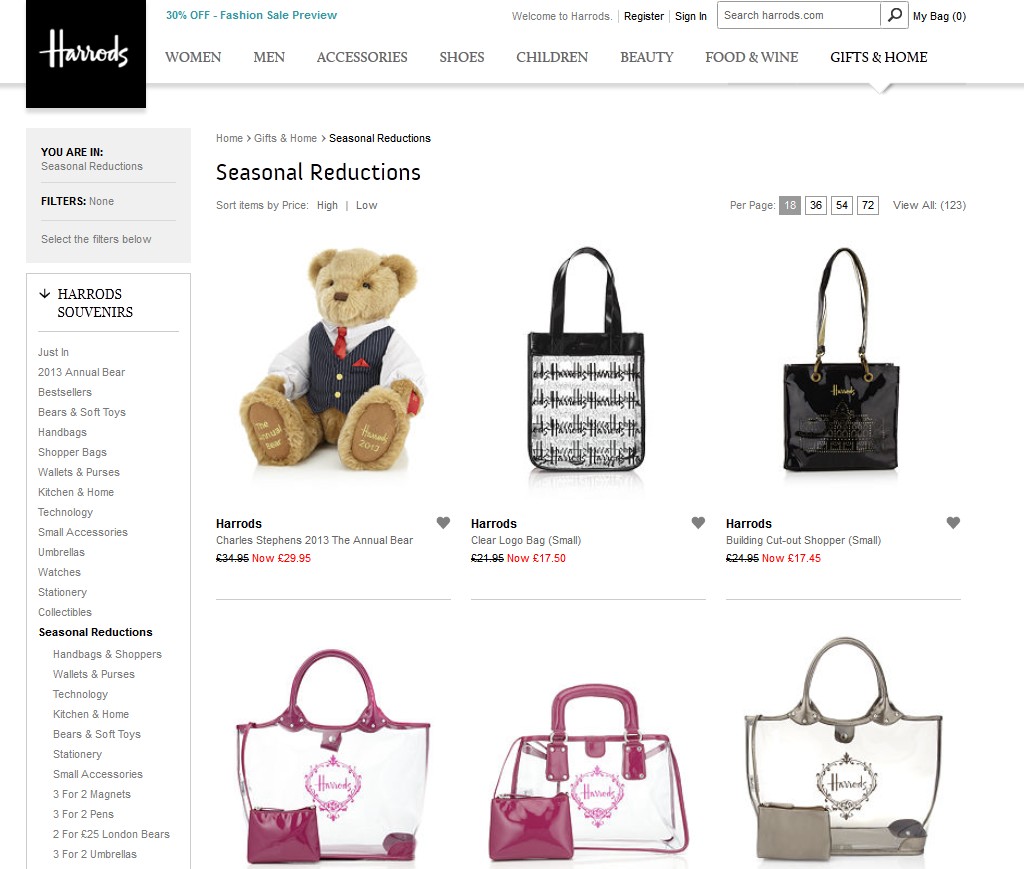Click View All (123) items
The image size is (1024, 869).
(929, 205)
